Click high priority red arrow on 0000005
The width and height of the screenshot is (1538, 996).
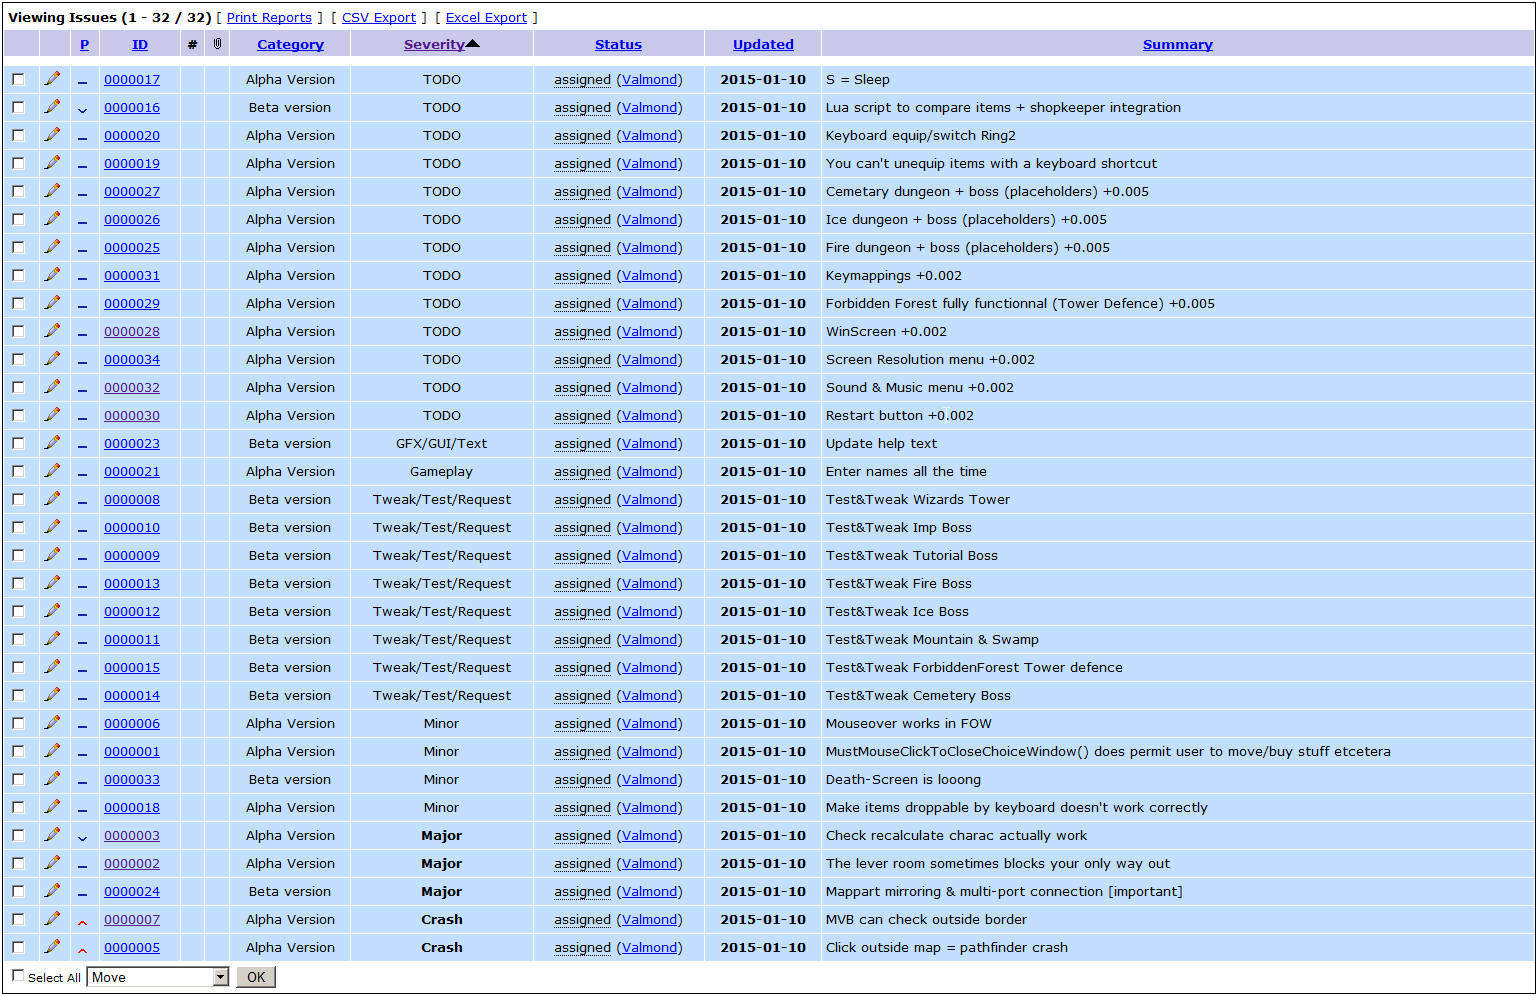83,950
